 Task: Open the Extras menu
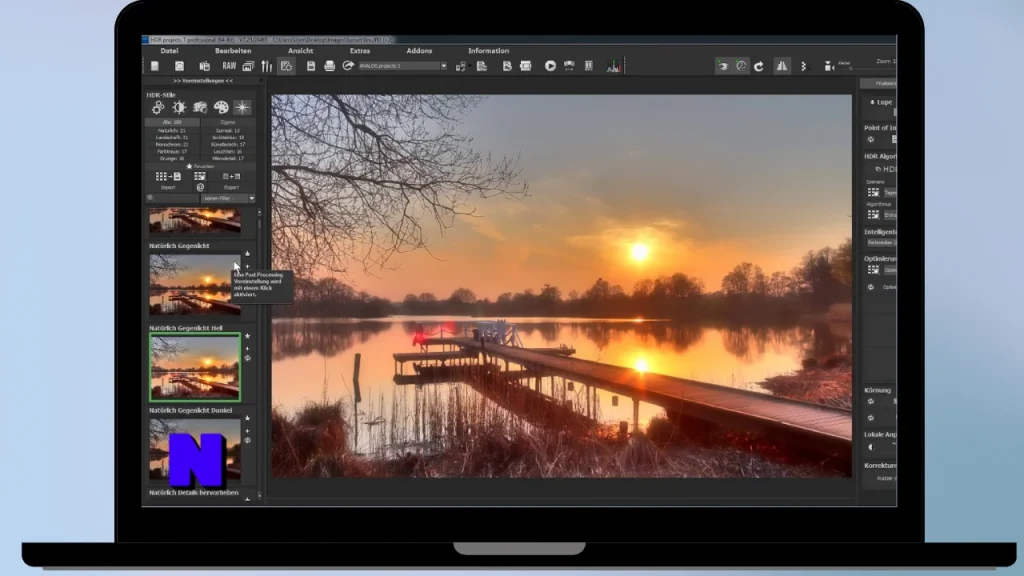click(x=360, y=51)
